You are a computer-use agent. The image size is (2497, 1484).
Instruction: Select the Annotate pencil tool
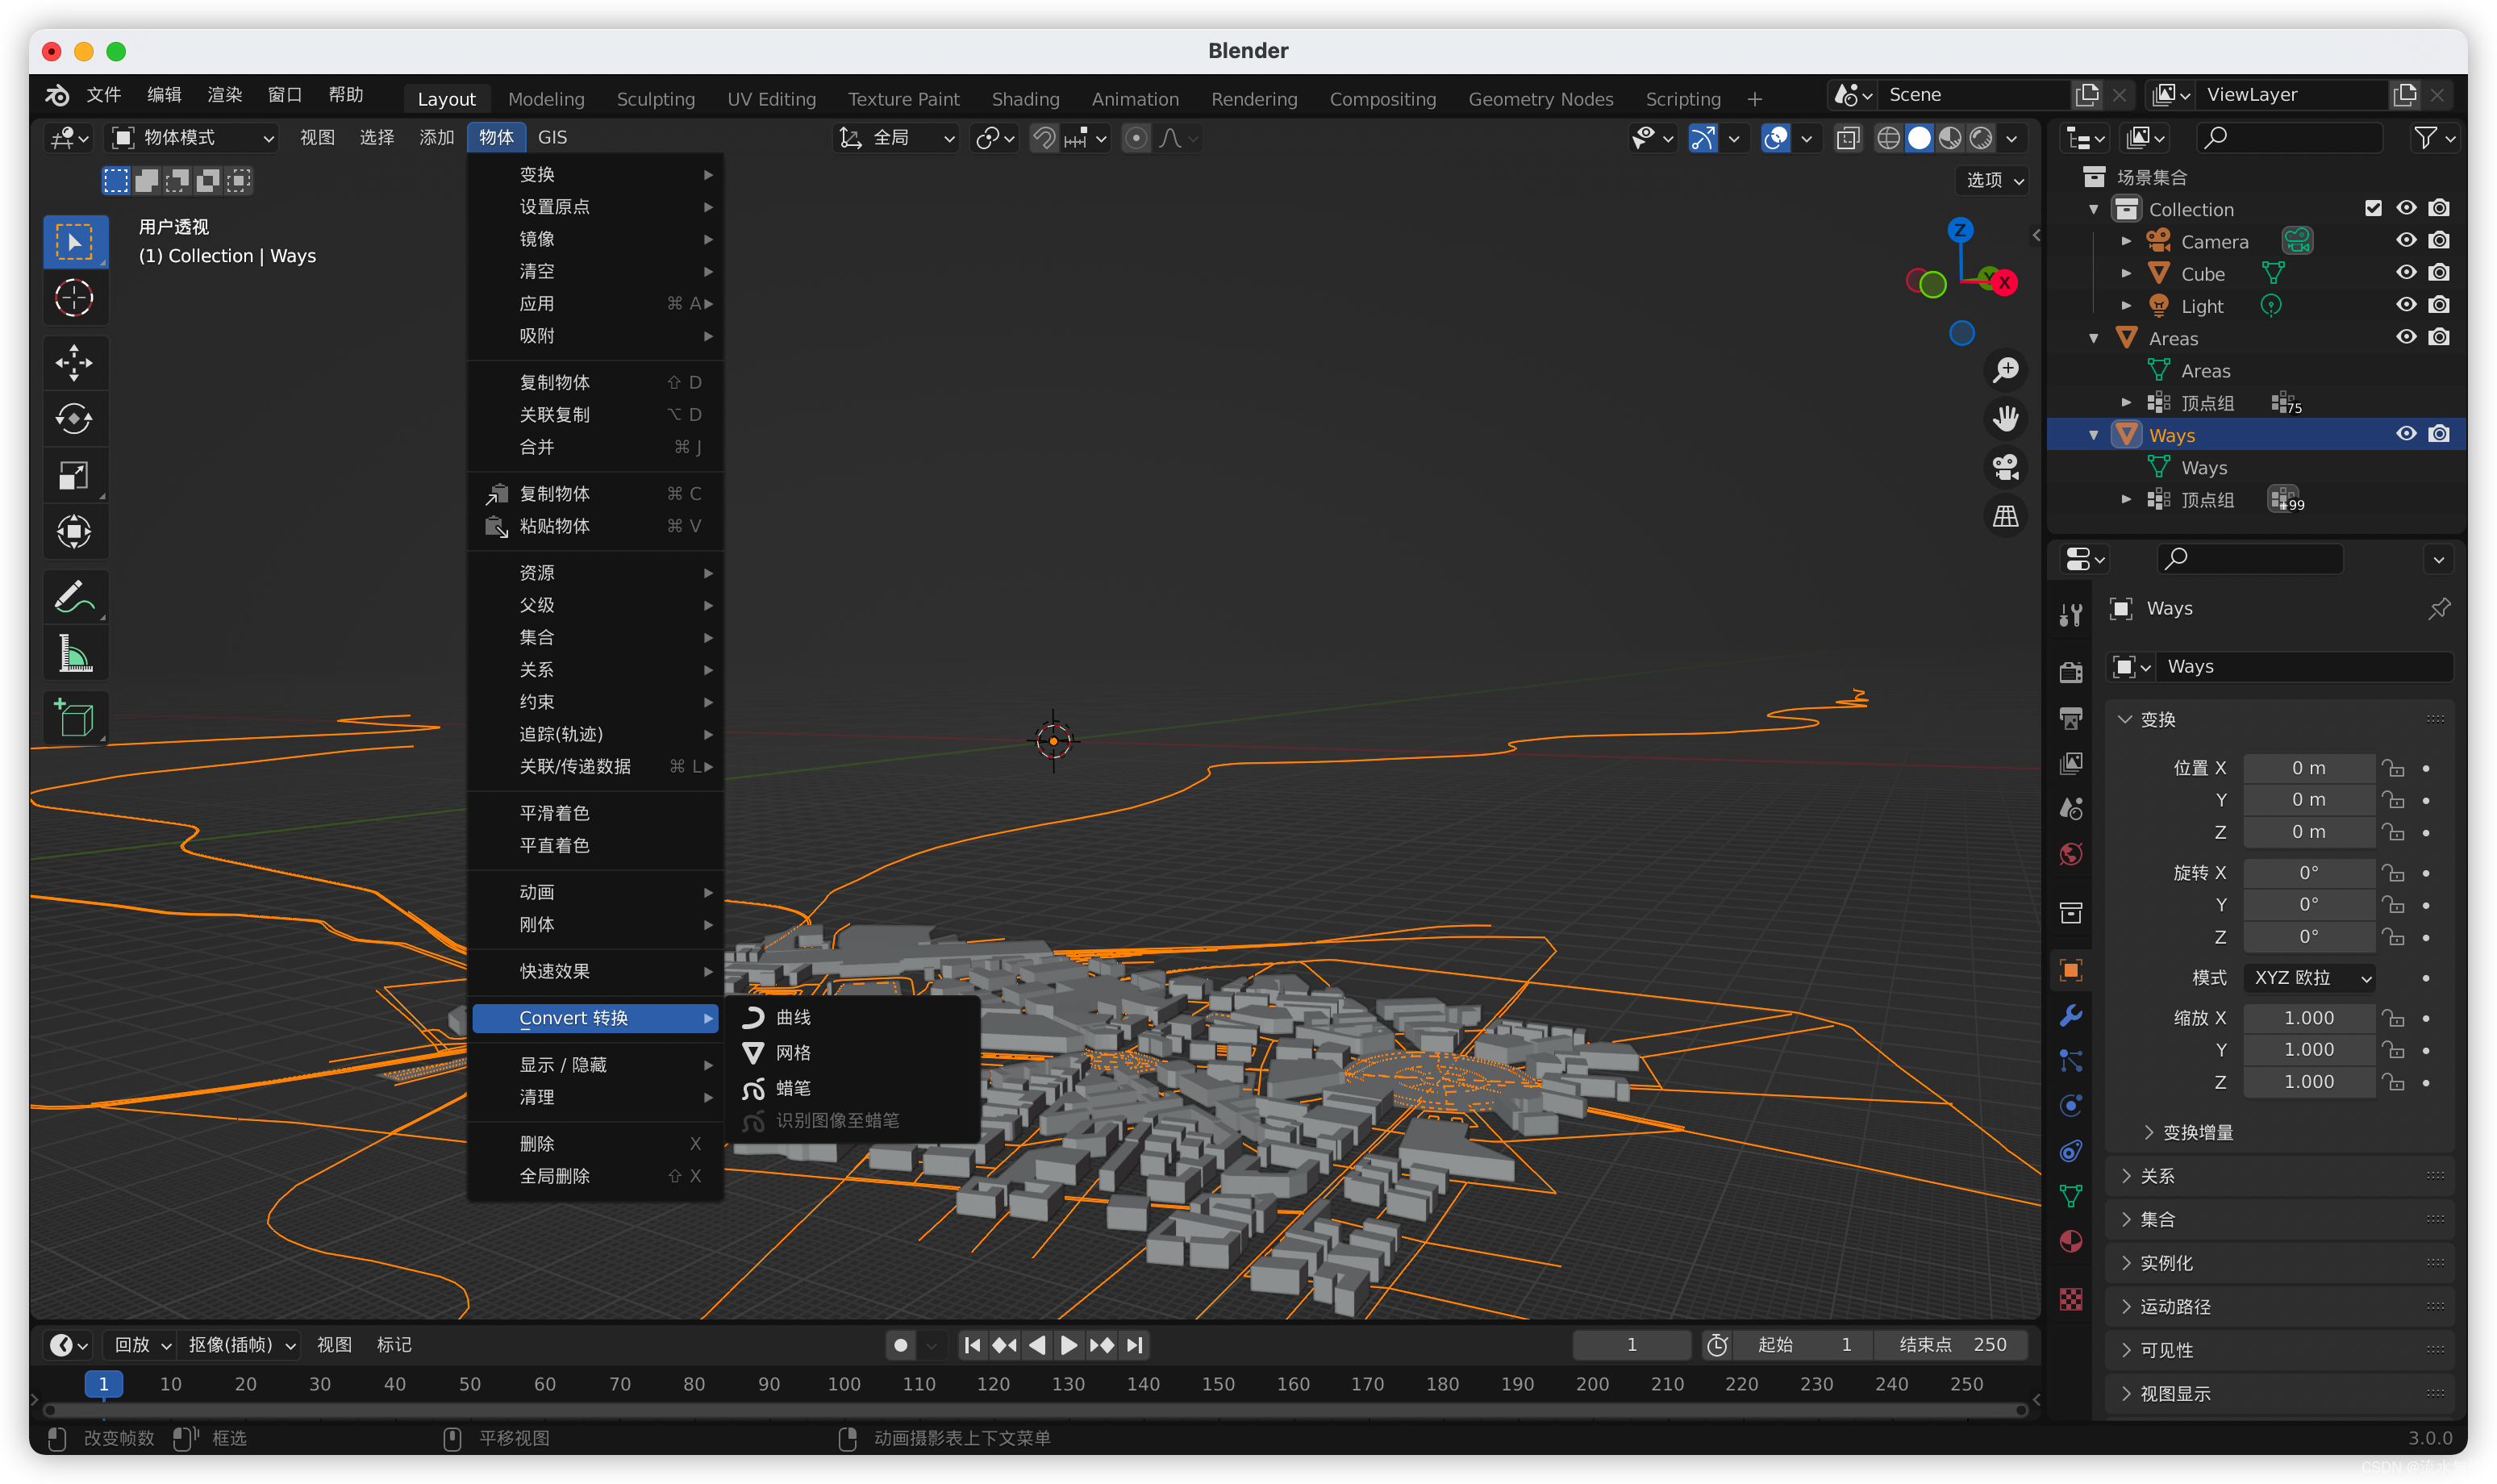[75, 597]
